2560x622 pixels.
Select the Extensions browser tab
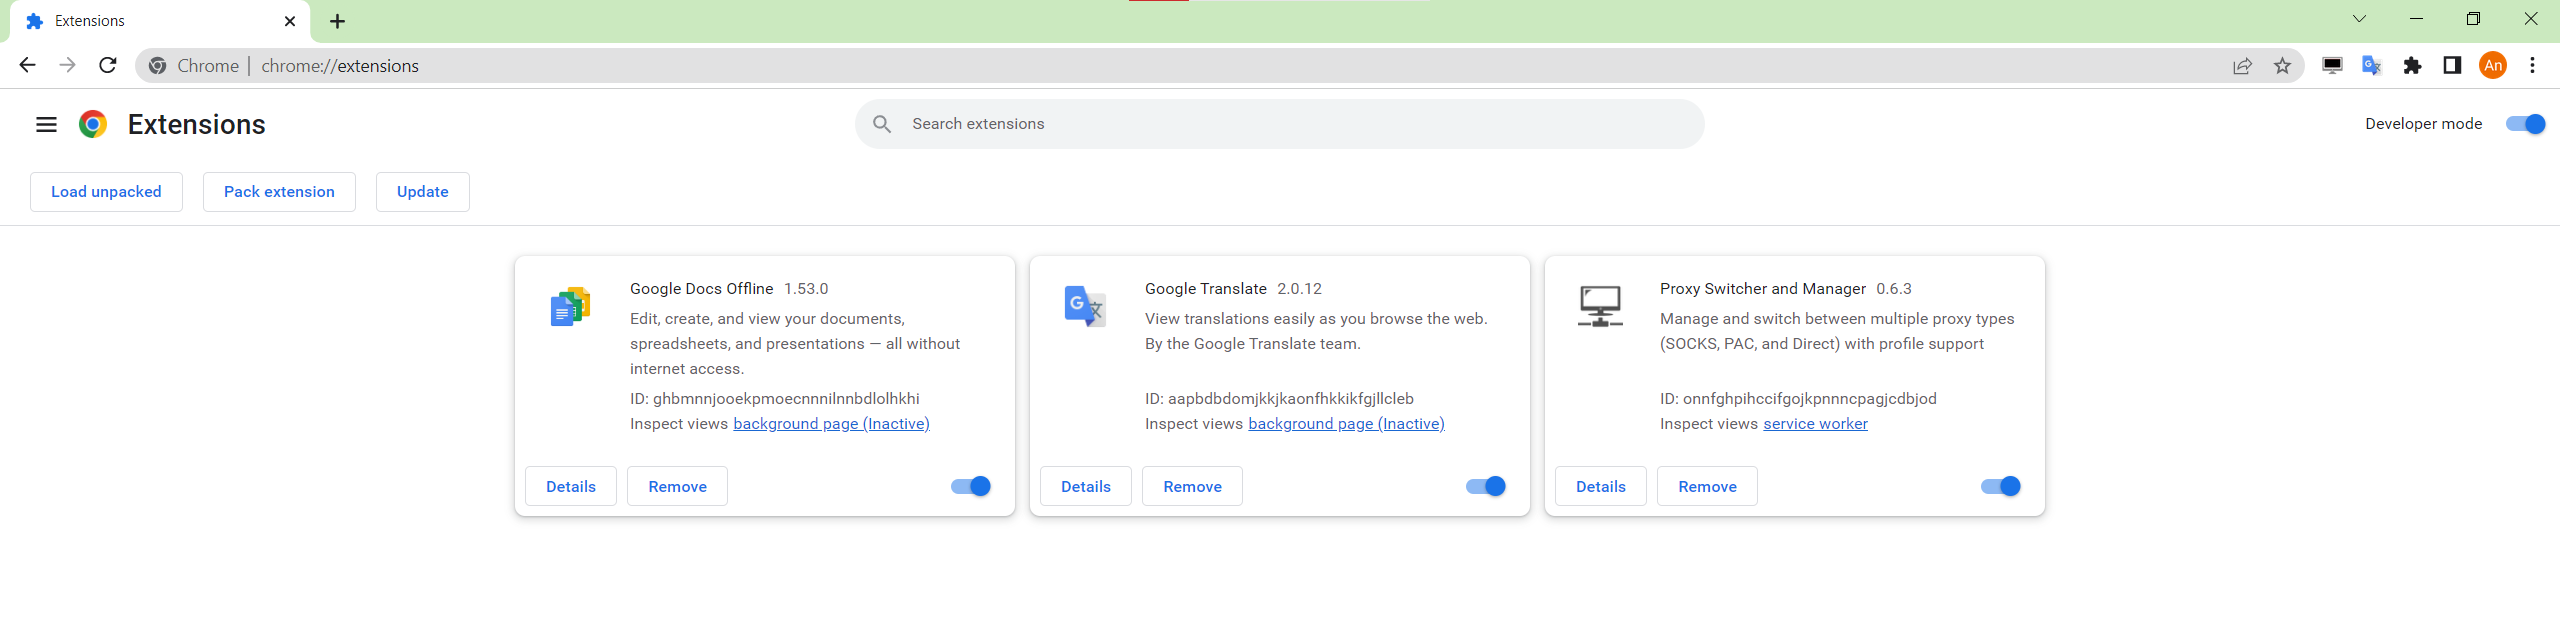160,21
